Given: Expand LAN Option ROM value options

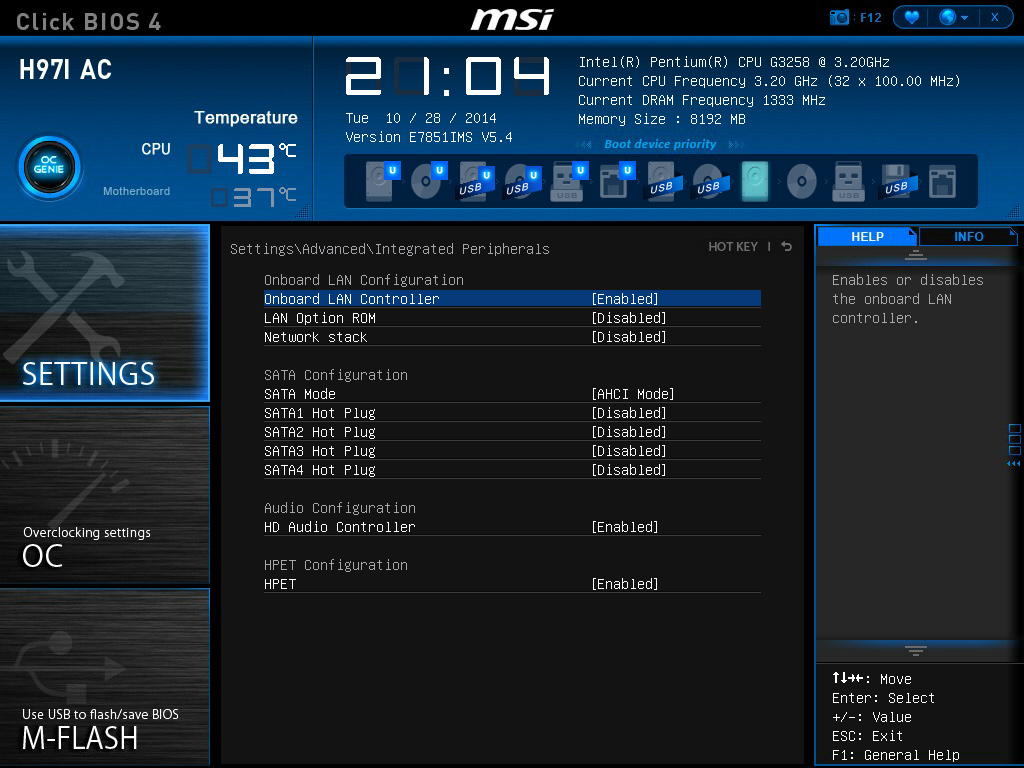Looking at the screenshot, I should coord(628,318).
